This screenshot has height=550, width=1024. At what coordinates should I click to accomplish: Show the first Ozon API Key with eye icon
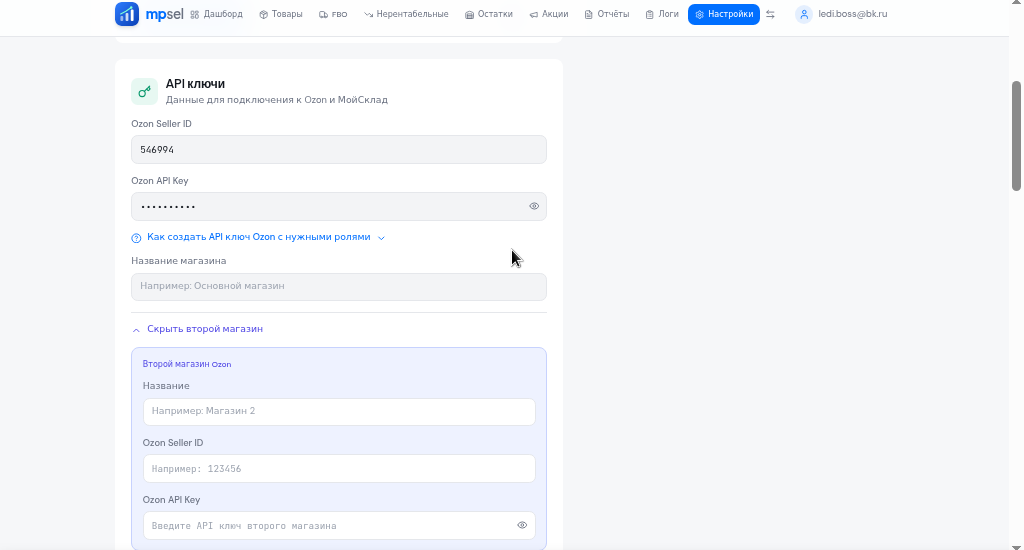[534, 206]
